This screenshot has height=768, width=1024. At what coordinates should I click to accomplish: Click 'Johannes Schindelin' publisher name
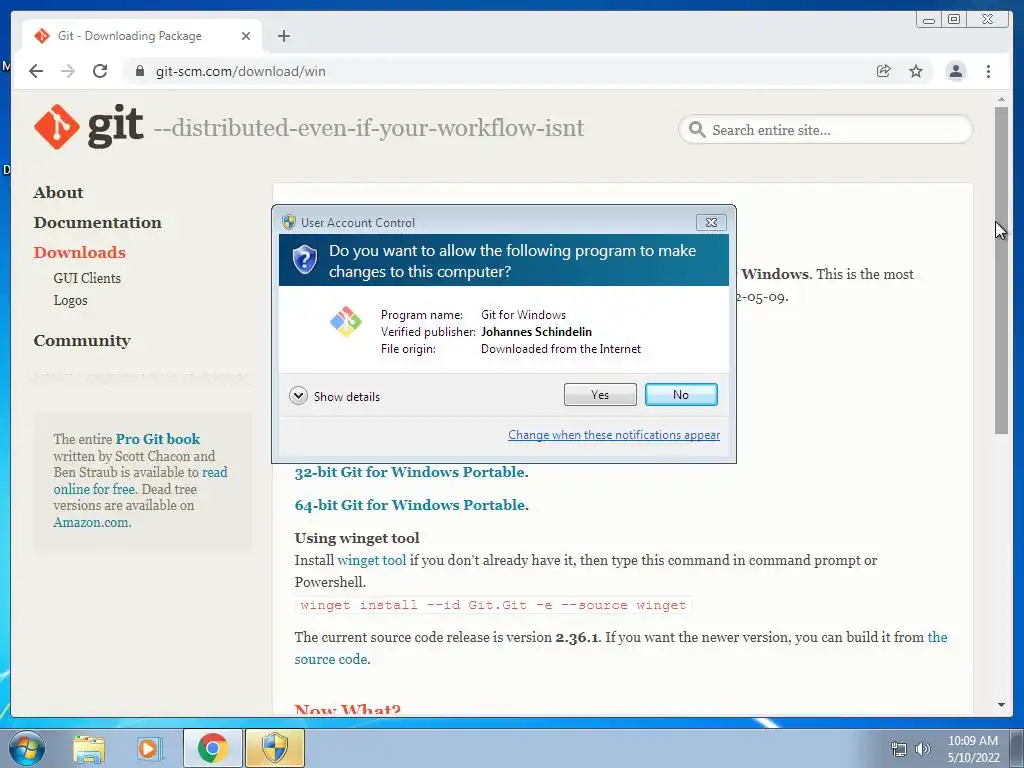[x=536, y=332]
